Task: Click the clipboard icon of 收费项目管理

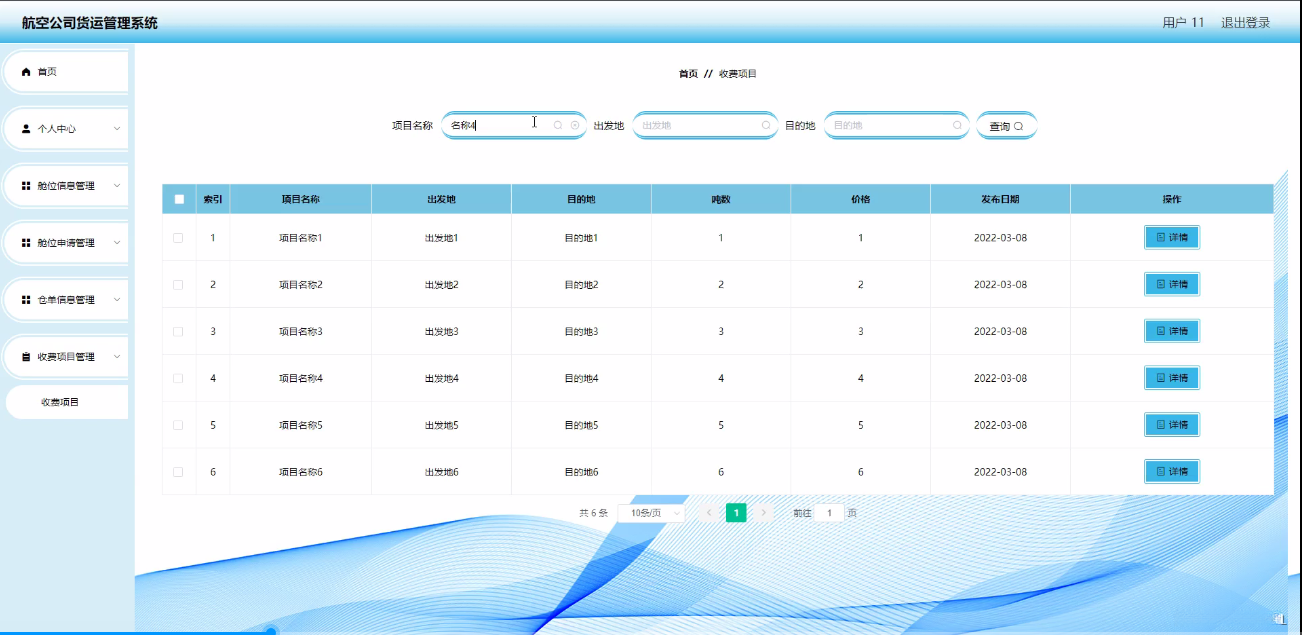Action: (x=26, y=357)
